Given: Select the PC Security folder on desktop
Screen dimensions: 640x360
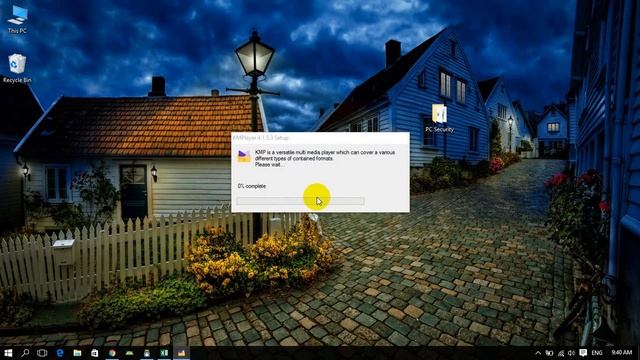Looking at the screenshot, I should point(439,118).
